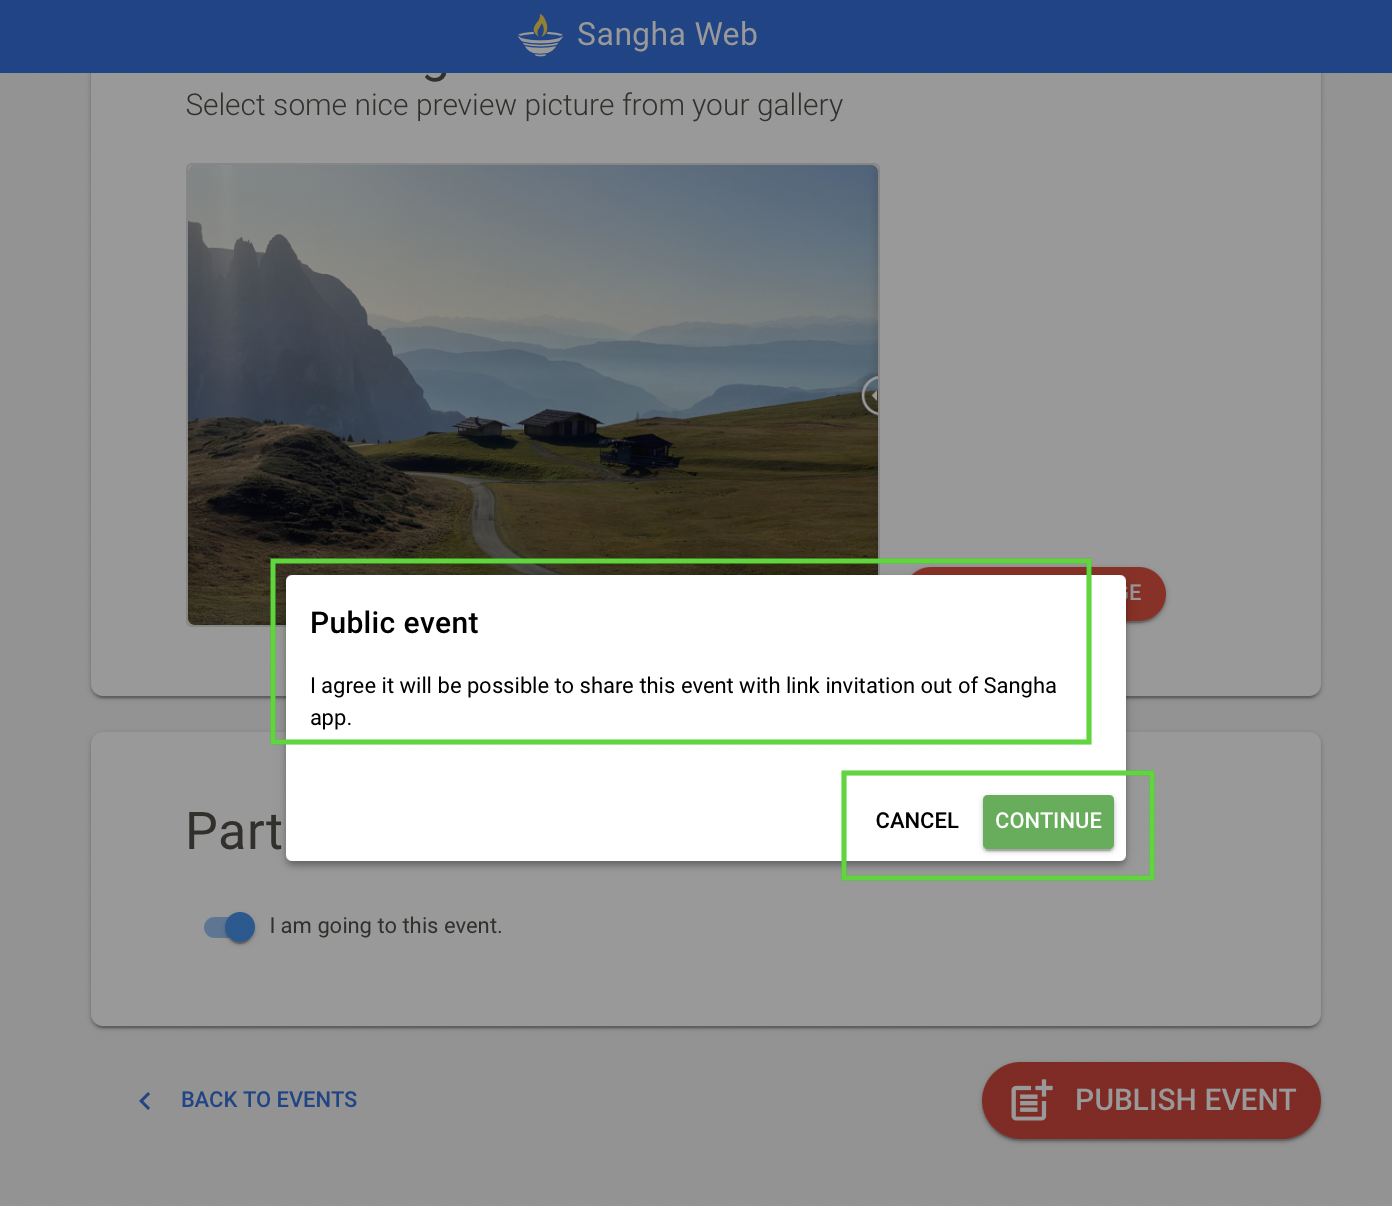
Task: Click the red PUBLISH EVENT button label
Action: click(x=1184, y=1100)
